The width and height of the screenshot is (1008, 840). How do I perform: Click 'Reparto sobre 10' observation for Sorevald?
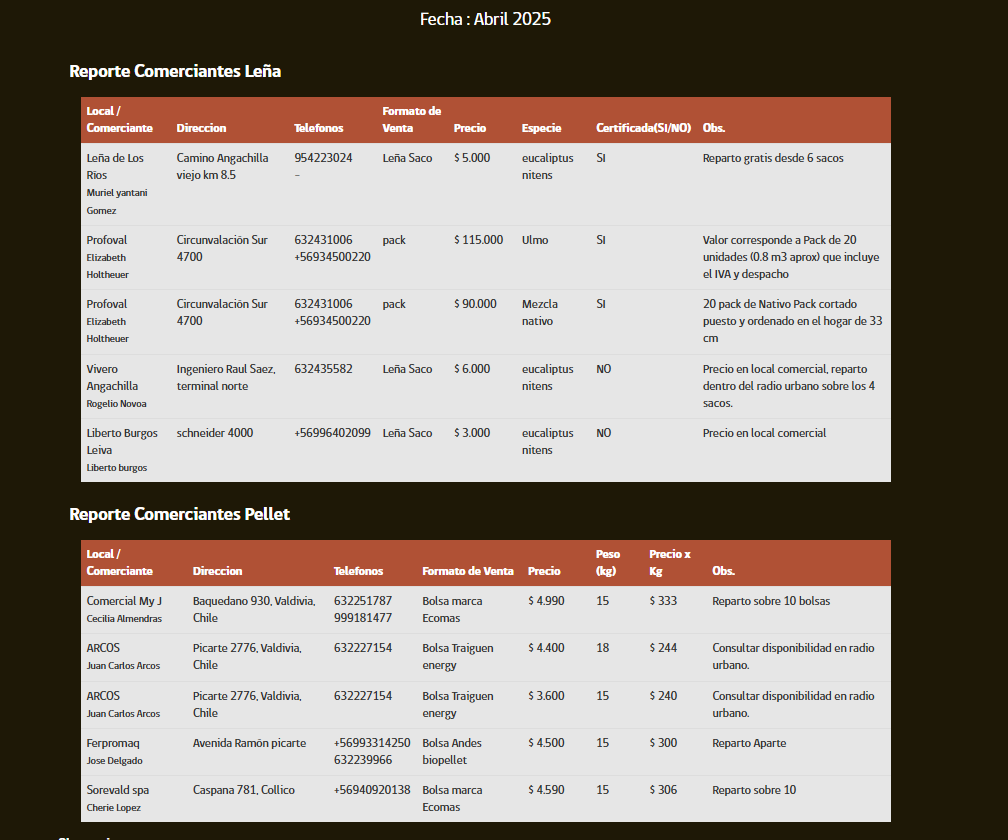[x=754, y=790]
